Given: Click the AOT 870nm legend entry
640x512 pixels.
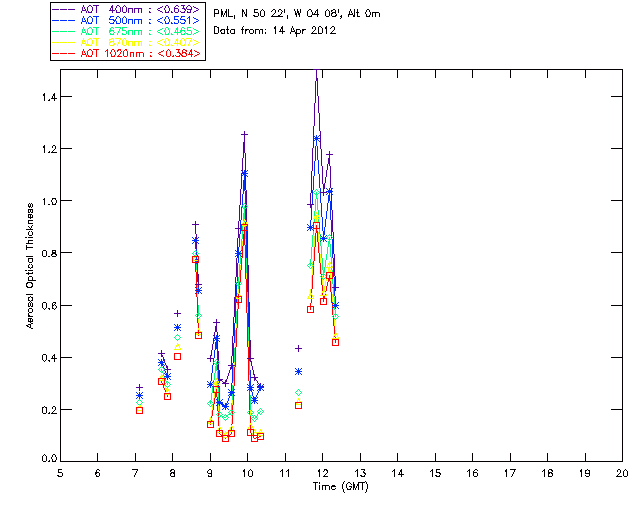Looking at the screenshot, I should (126, 42).
